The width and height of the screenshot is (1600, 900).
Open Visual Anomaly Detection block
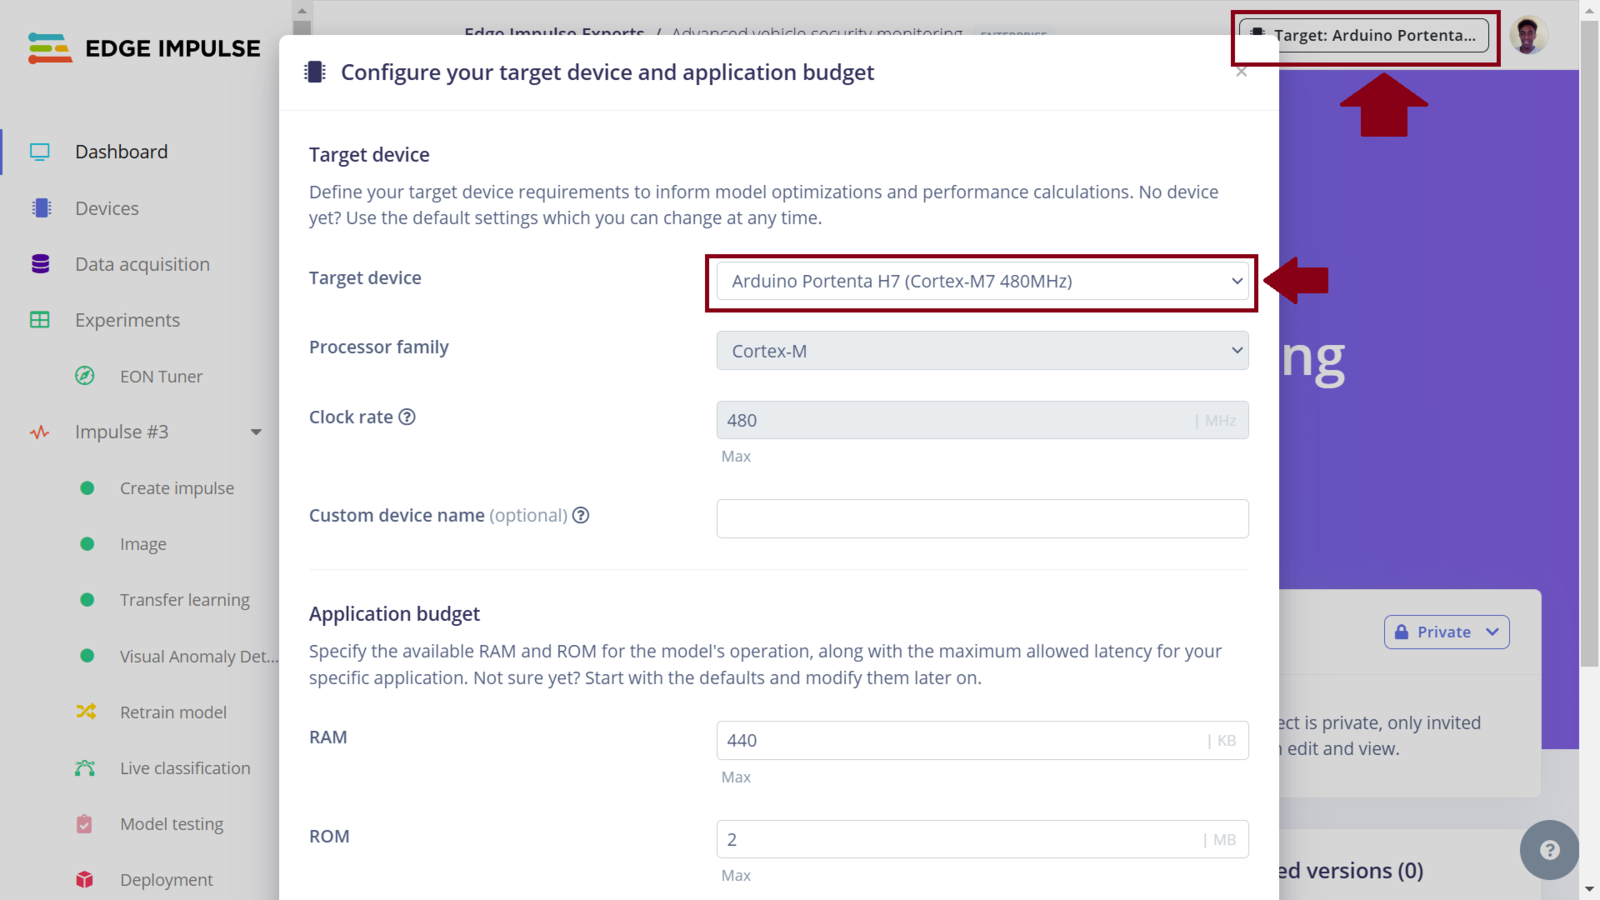(x=199, y=656)
